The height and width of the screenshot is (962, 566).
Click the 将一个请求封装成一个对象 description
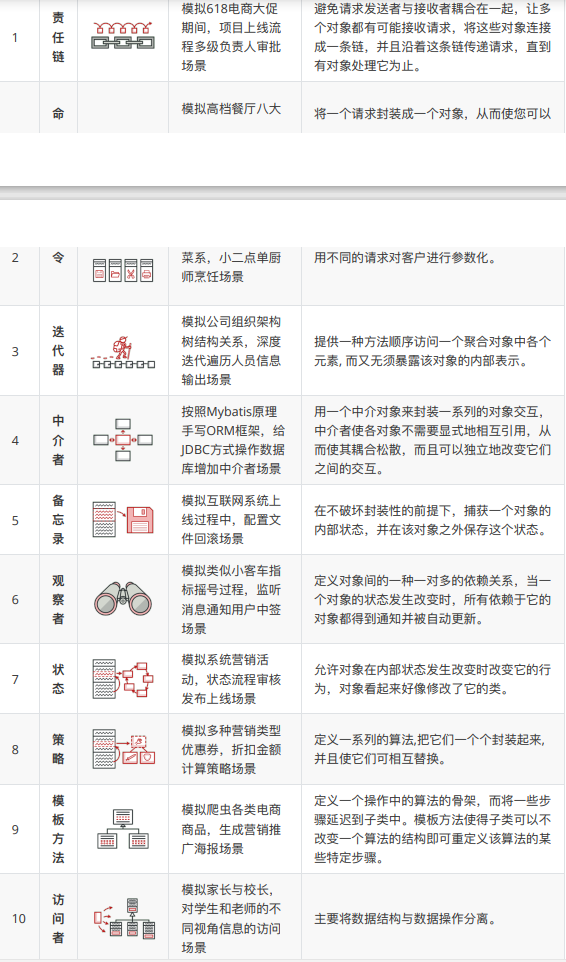click(433, 114)
